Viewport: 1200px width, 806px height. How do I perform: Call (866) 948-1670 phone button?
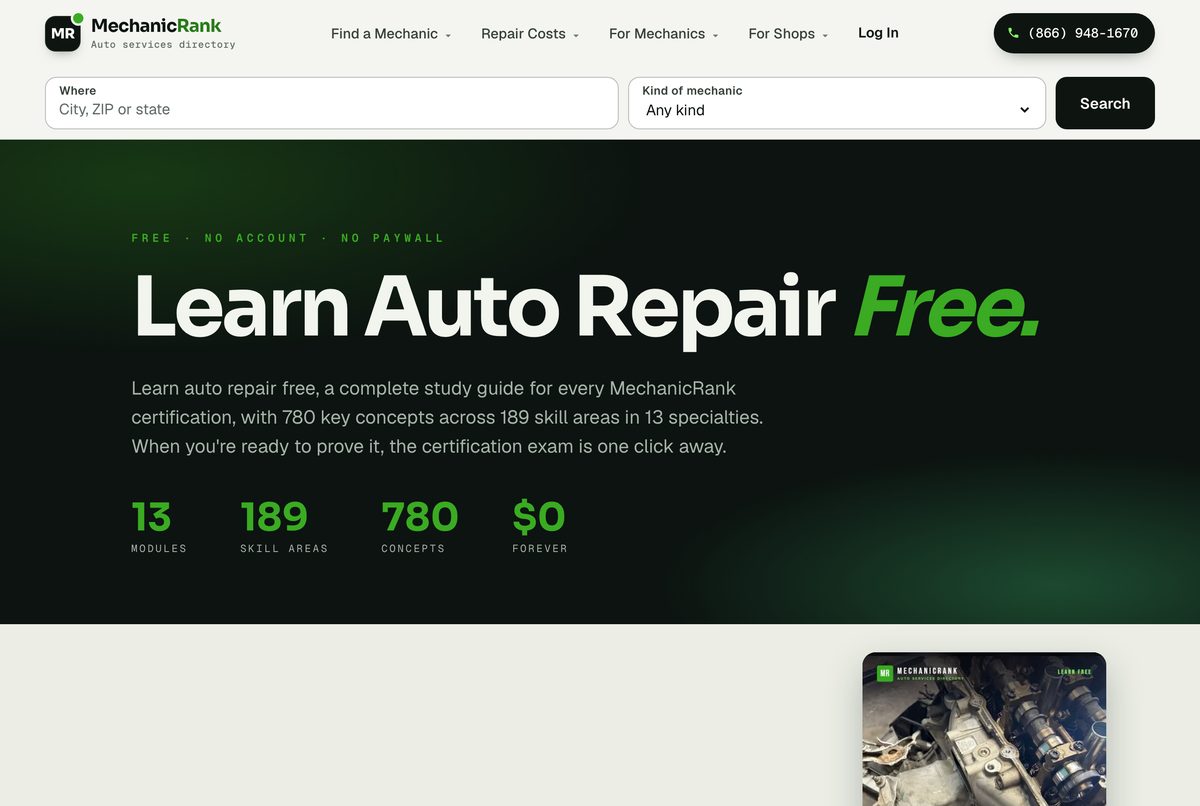coord(1074,33)
